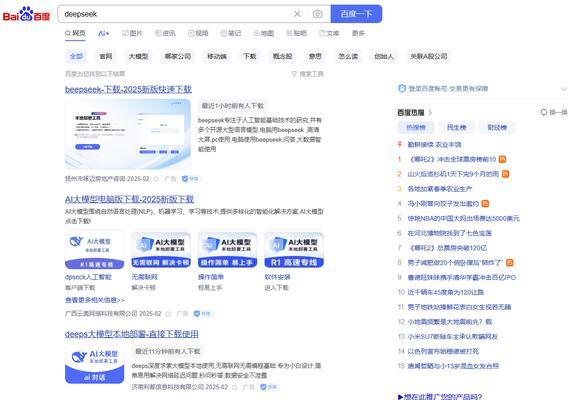Select the 民生榜 tab
Viewport: 585px width, 400px height.
tap(457, 128)
